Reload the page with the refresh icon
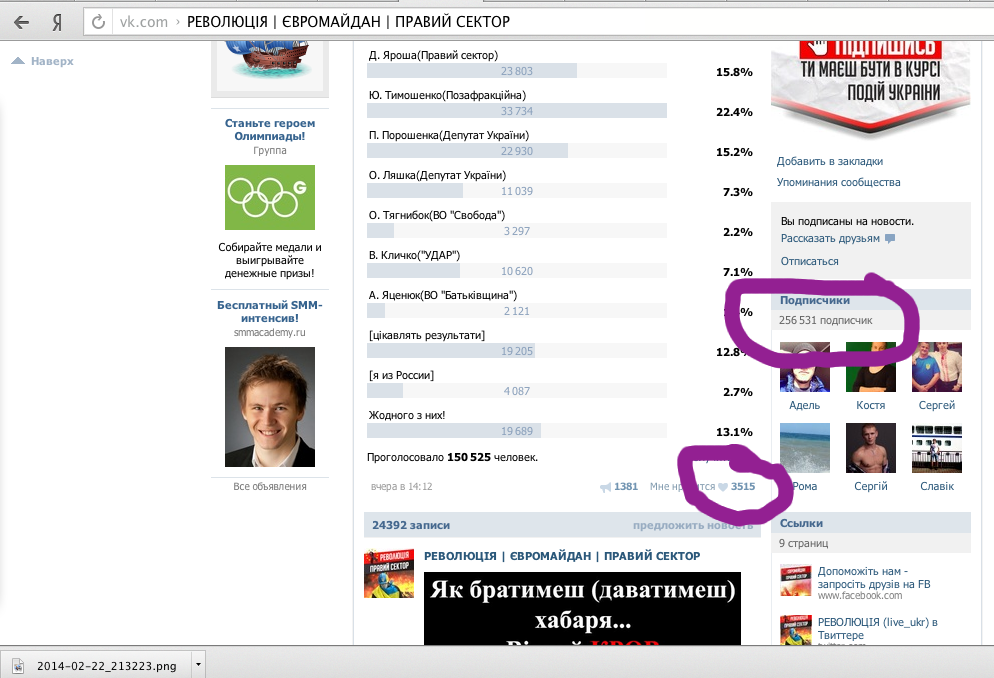This screenshot has width=994, height=678. coord(98,22)
